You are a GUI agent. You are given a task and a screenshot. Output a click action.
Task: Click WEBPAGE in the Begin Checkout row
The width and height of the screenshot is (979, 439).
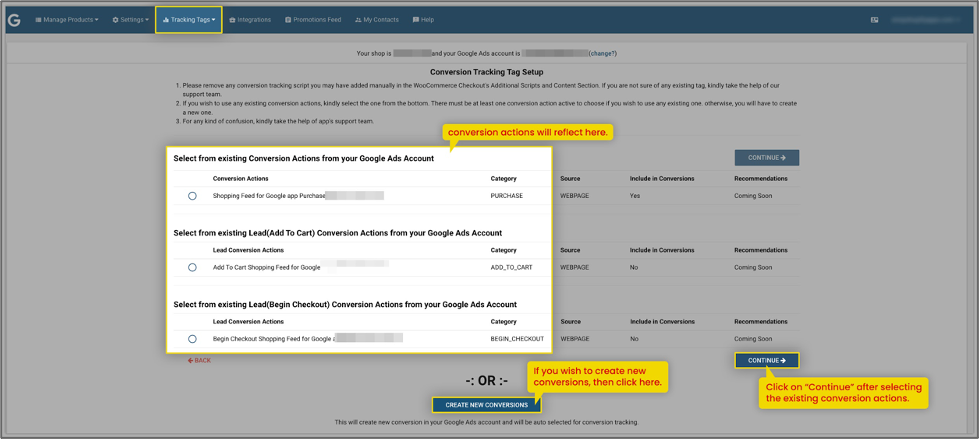[575, 338]
